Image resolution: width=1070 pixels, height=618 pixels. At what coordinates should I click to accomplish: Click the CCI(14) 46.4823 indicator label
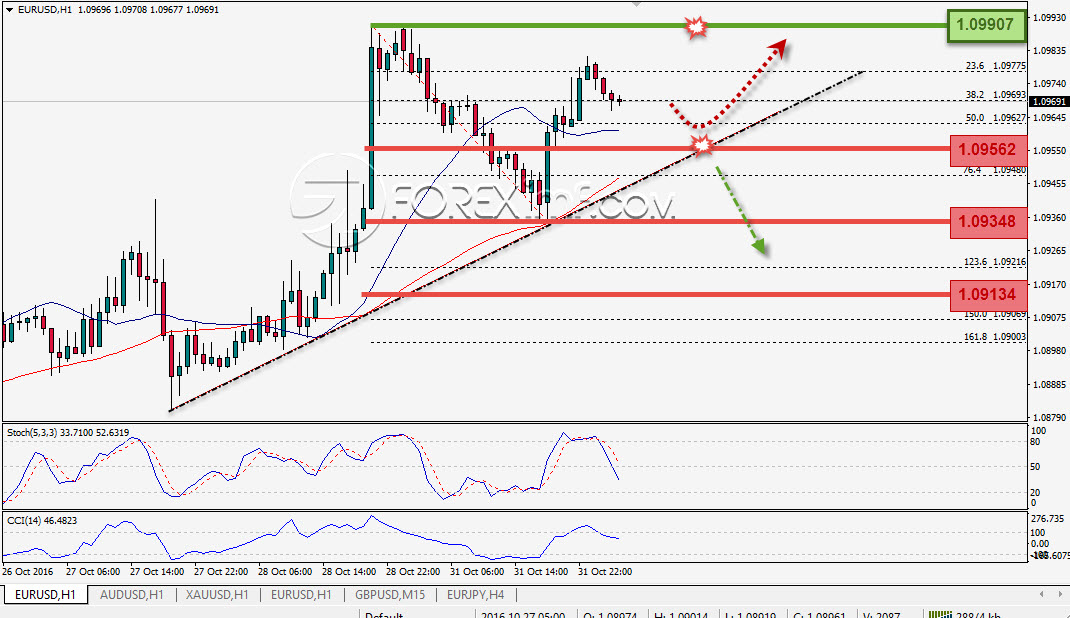42,520
